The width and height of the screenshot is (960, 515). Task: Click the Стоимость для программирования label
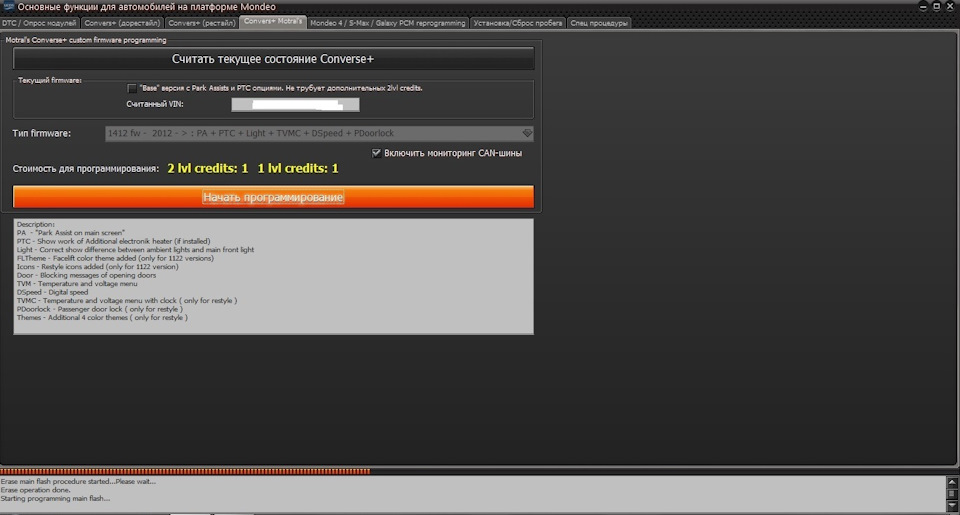tap(86, 169)
